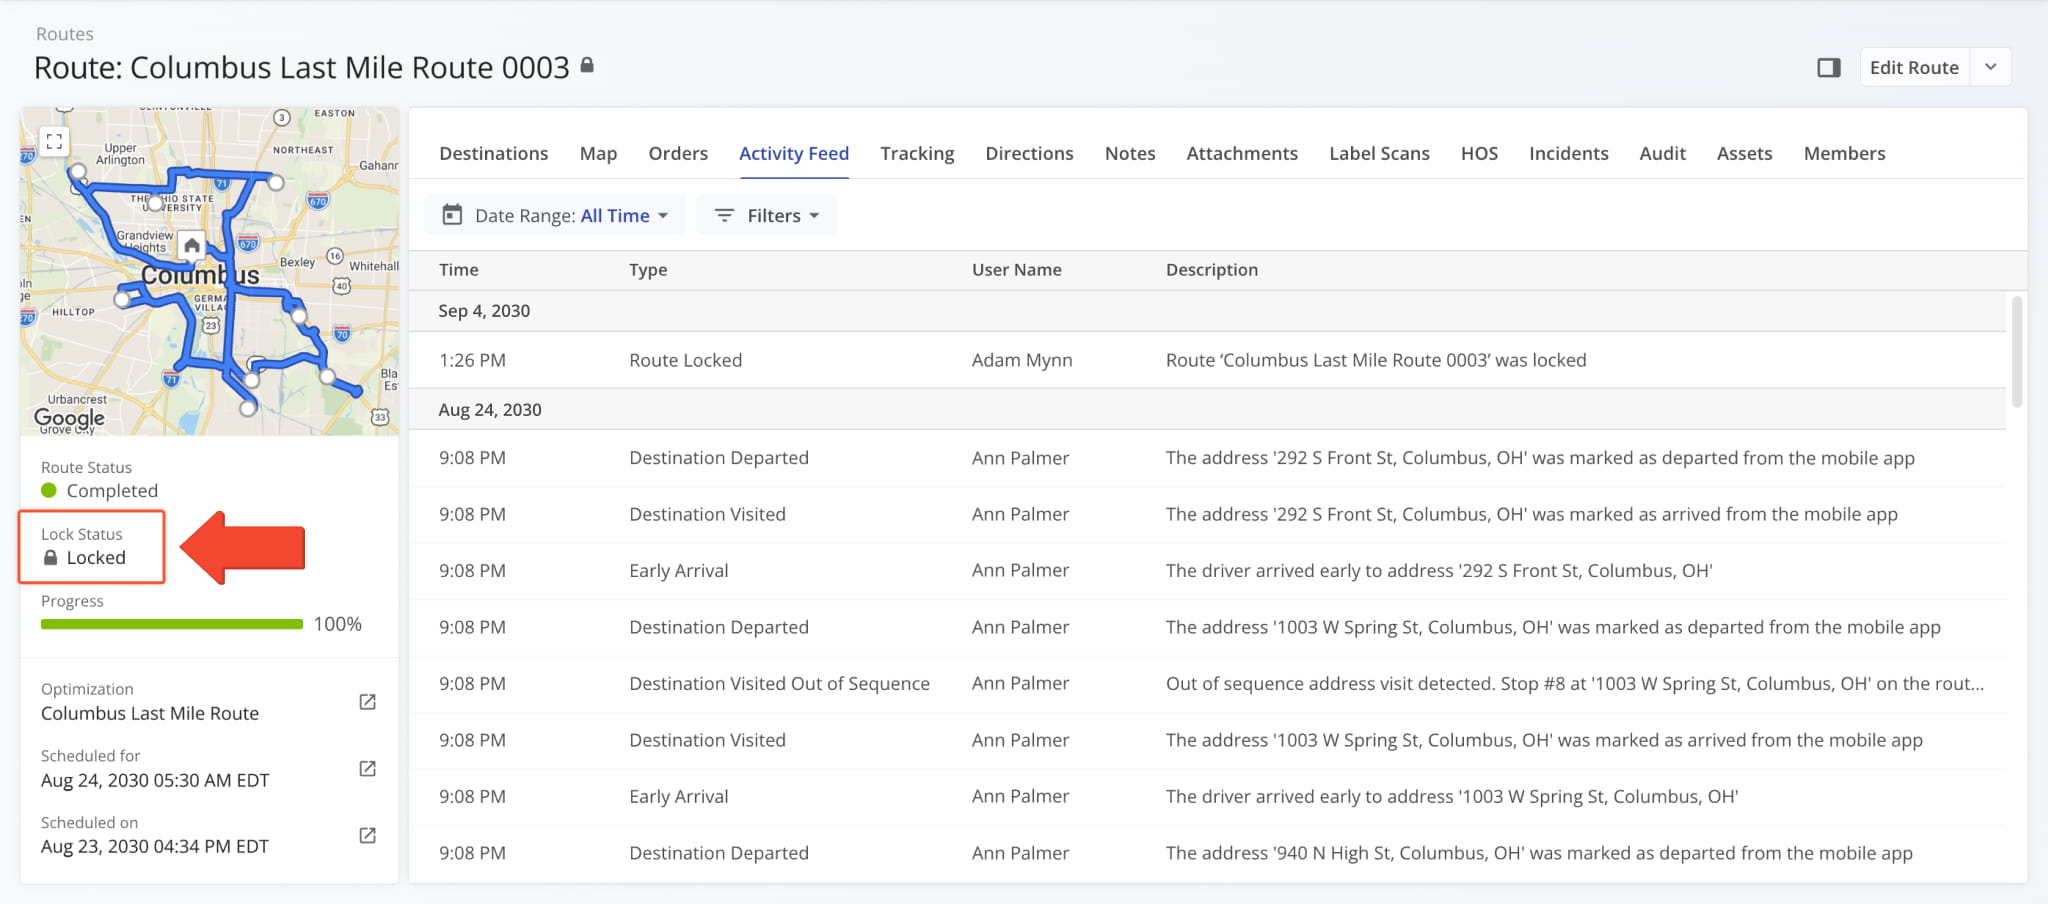Open the HOS tab
The width and height of the screenshot is (2048, 904).
click(1479, 153)
